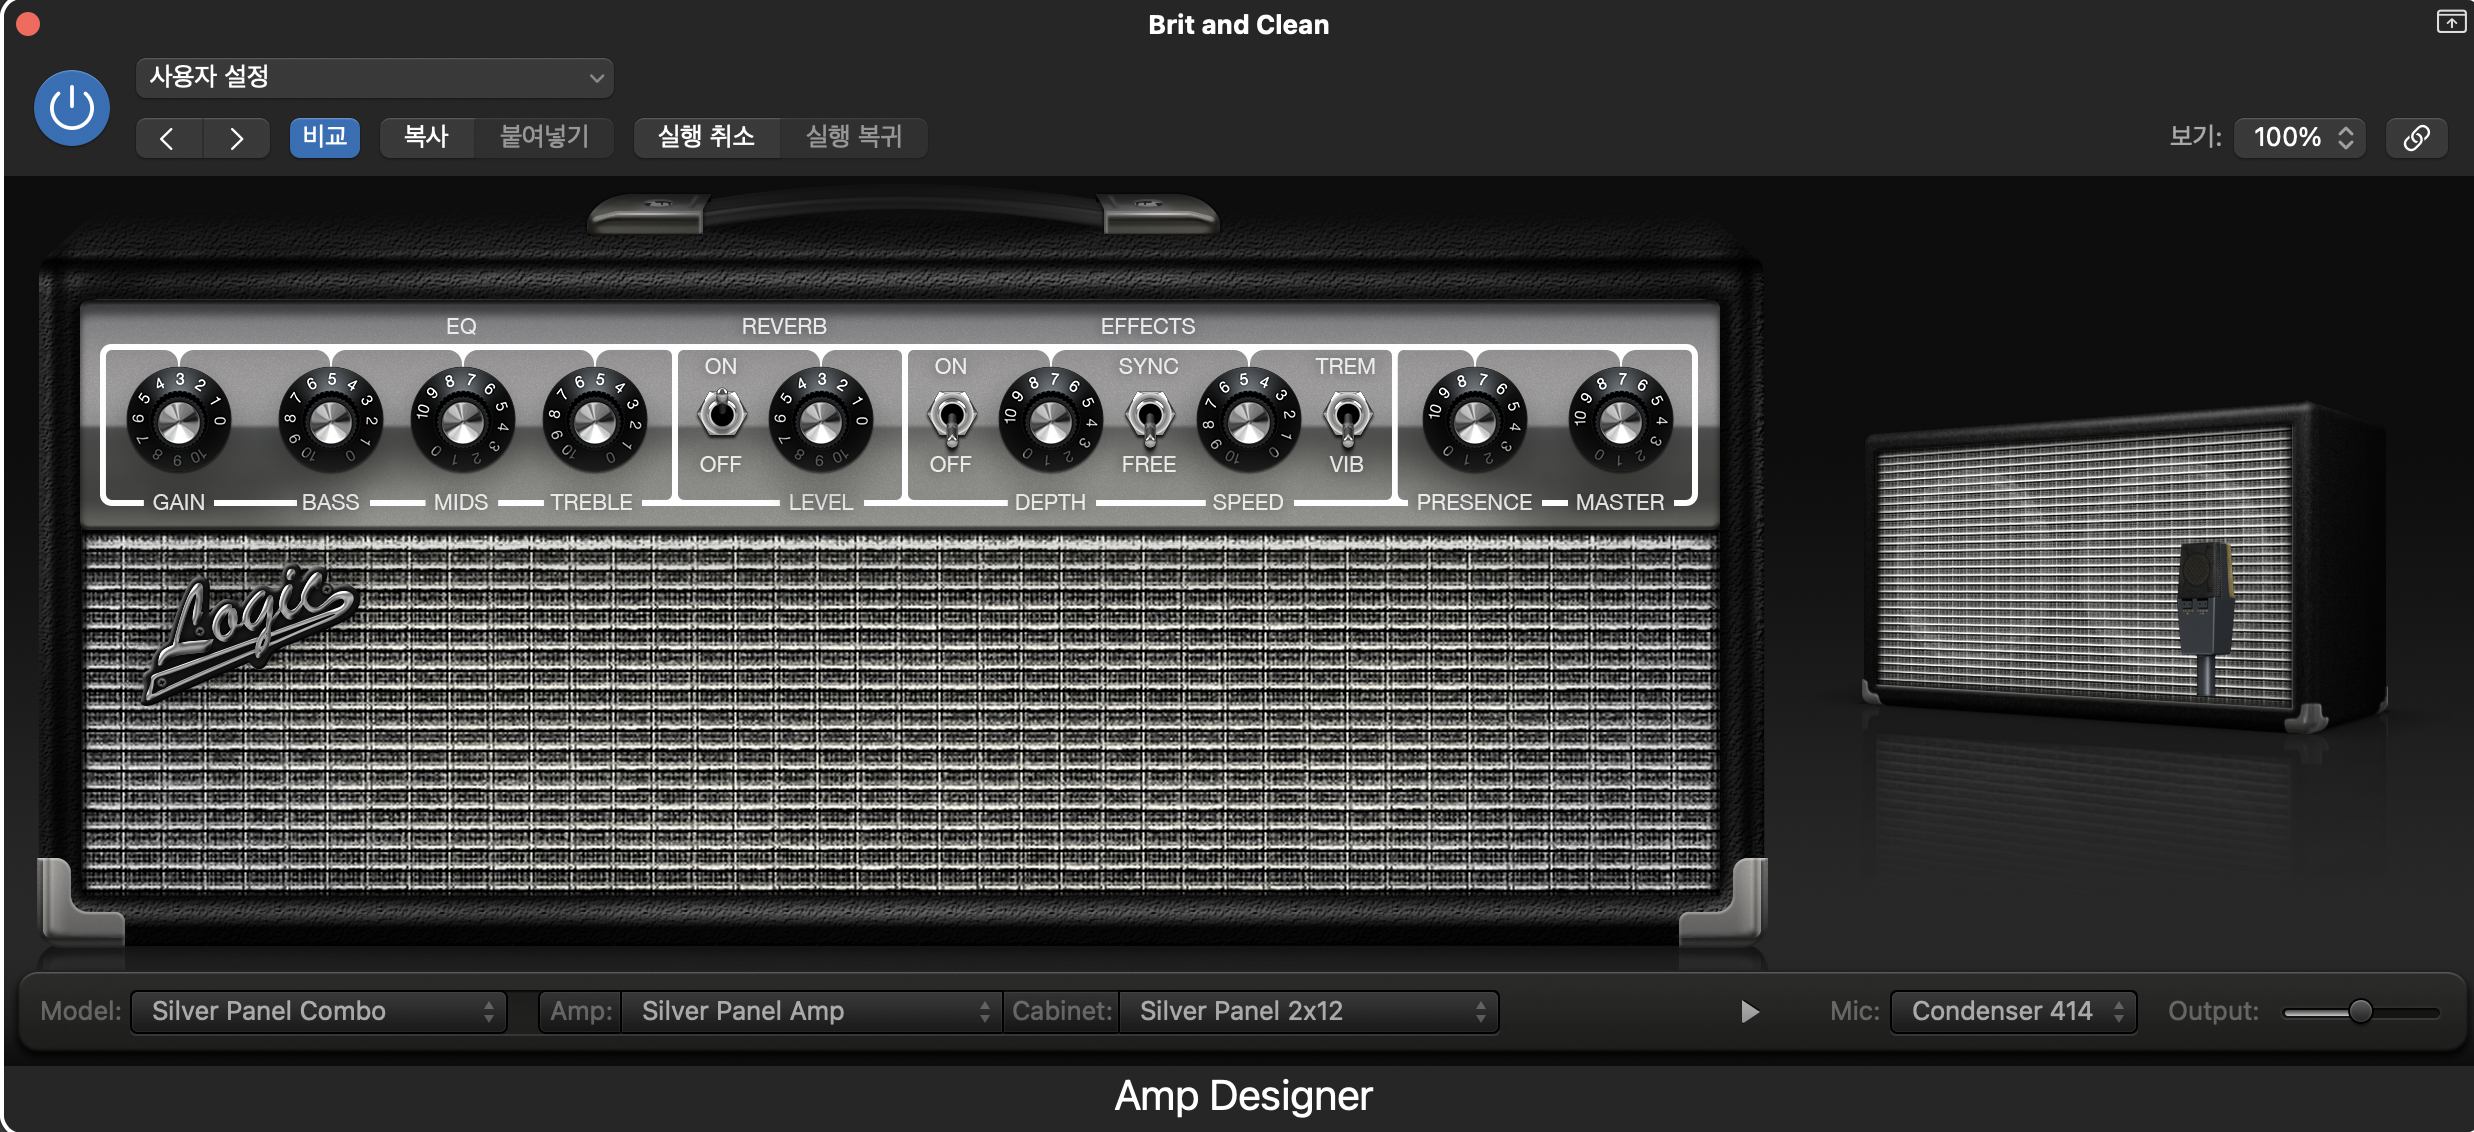Click the 붙여넣기 paste button
This screenshot has height=1132, width=2474.
point(544,137)
